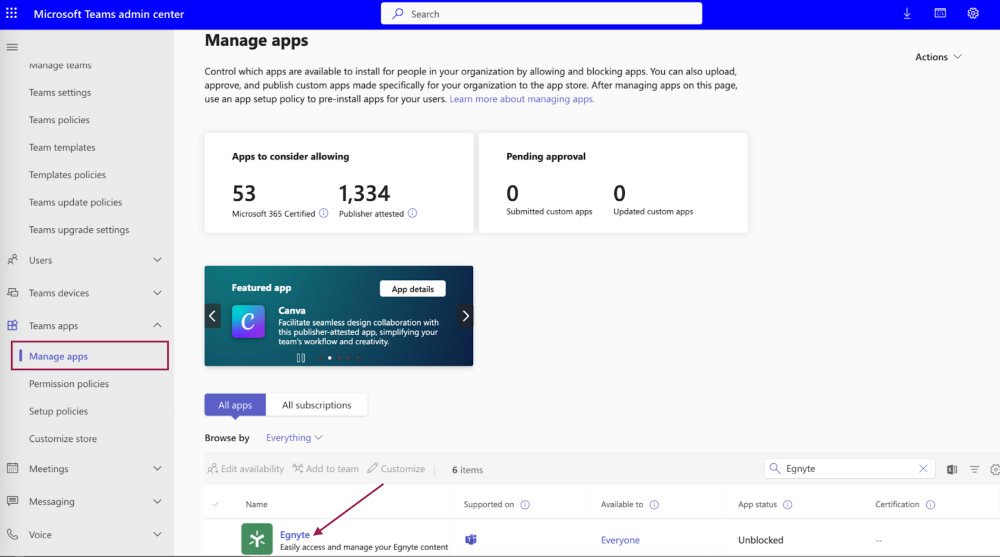
Task: Expand the Teams devices section
Action: [158, 293]
